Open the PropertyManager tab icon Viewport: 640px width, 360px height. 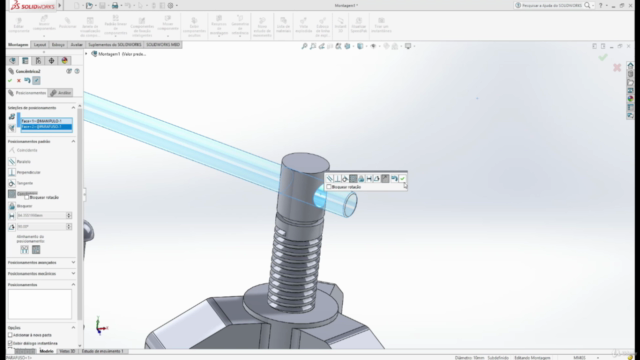point(25,61)
